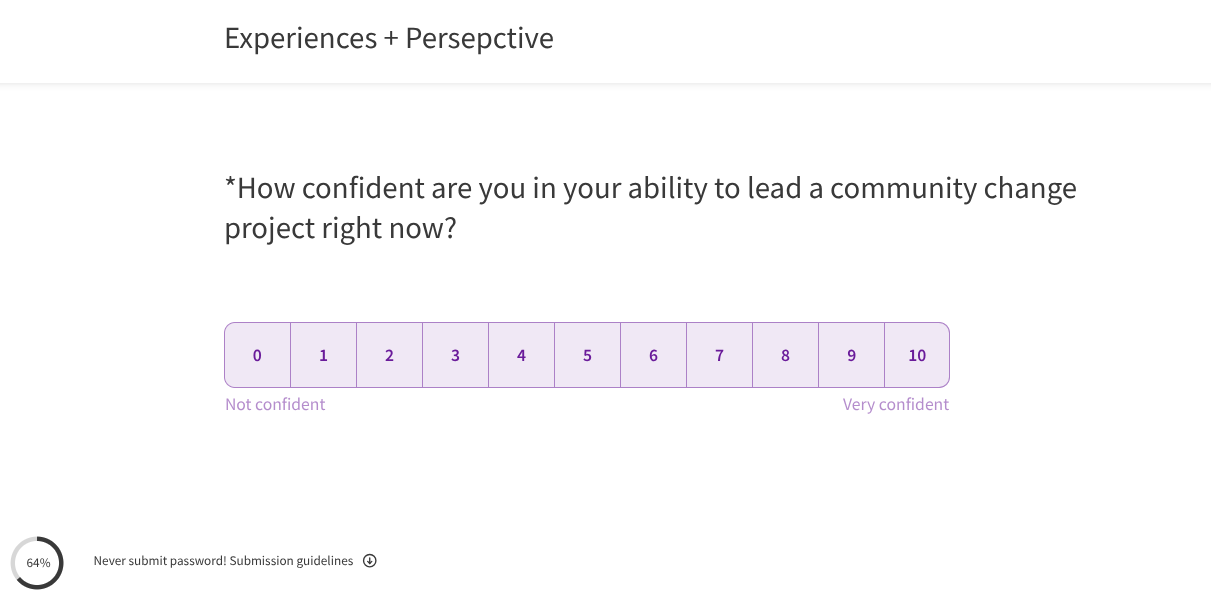The width and height of the screenshot is (1211, 595).
Task: Select confidence rating 9
Action: pos(851,355)
